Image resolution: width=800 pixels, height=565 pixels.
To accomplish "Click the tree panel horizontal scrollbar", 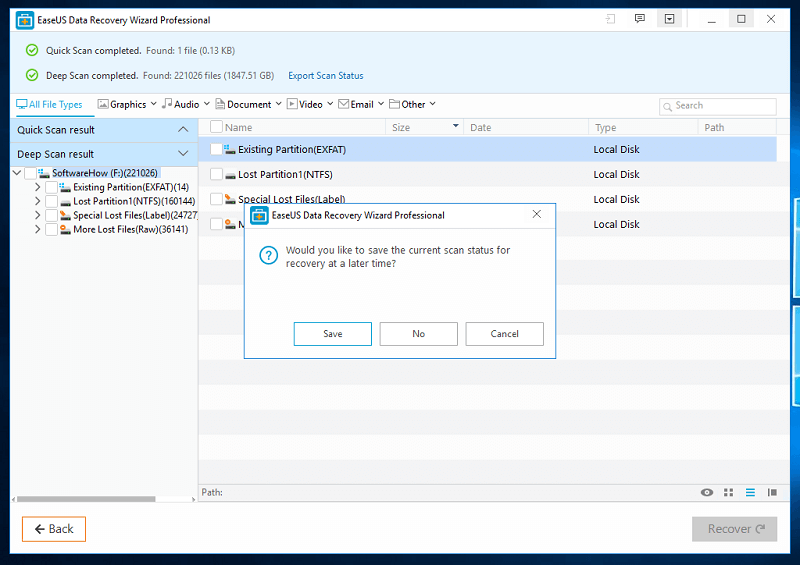I will (x=86, y=499).
